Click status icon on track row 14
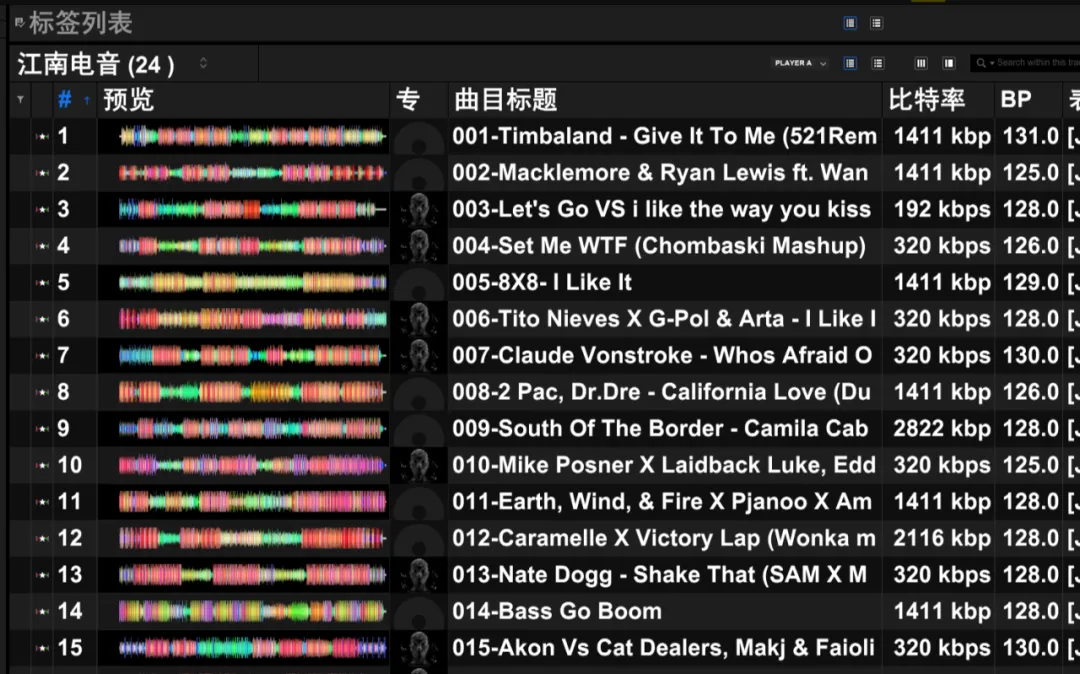 (42, 611)
